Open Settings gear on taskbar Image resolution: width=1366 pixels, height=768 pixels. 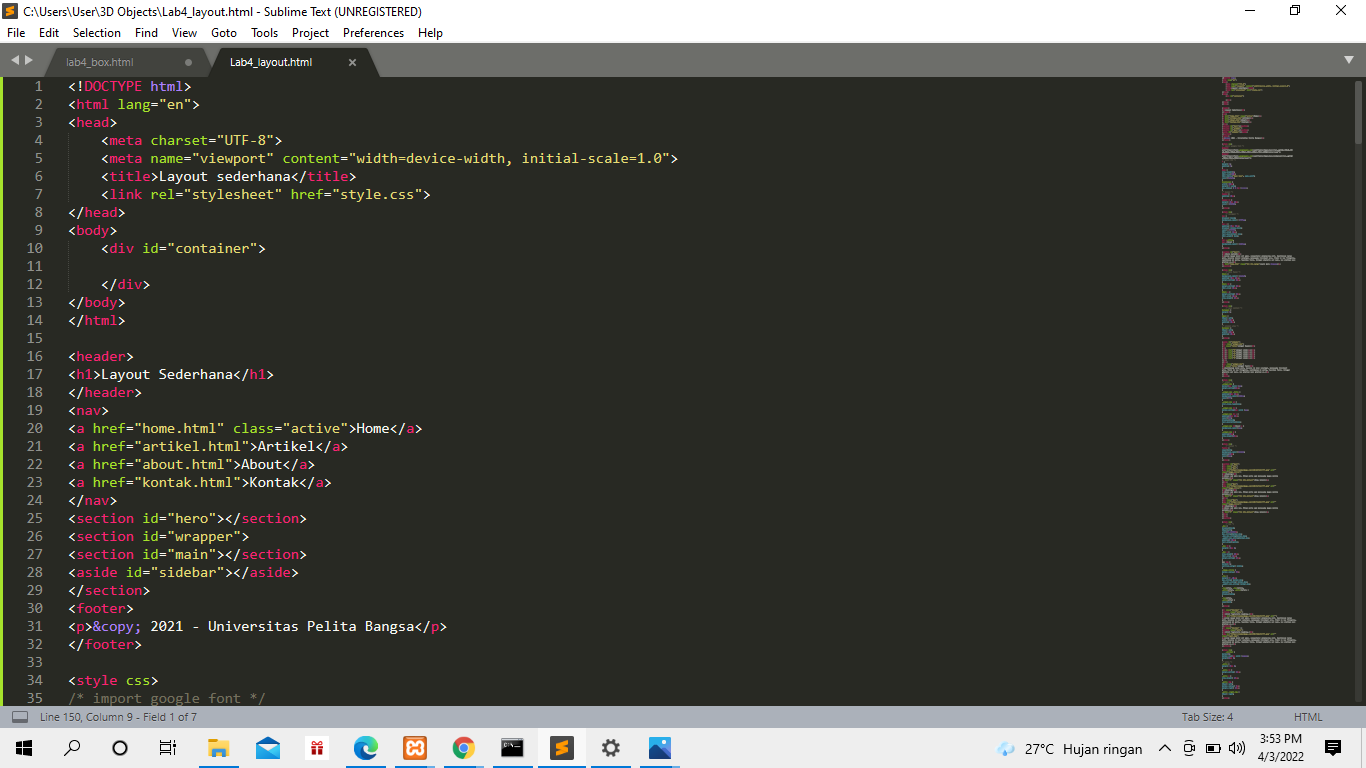coord(611,748)
